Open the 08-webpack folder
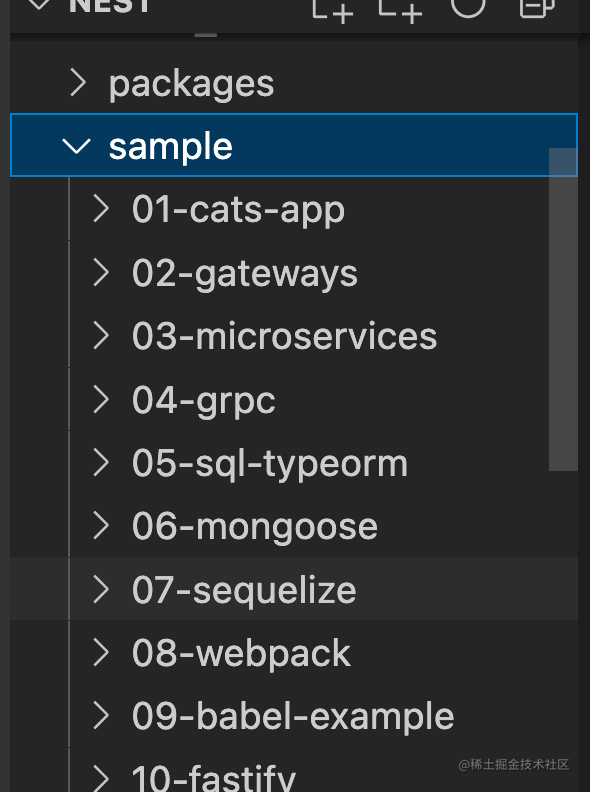Viewport: 590px width, 792px height. 241,653
